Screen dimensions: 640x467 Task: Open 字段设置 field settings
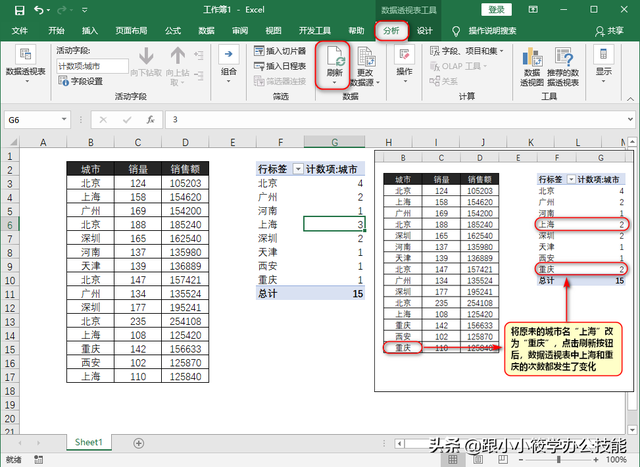[80, 81]
